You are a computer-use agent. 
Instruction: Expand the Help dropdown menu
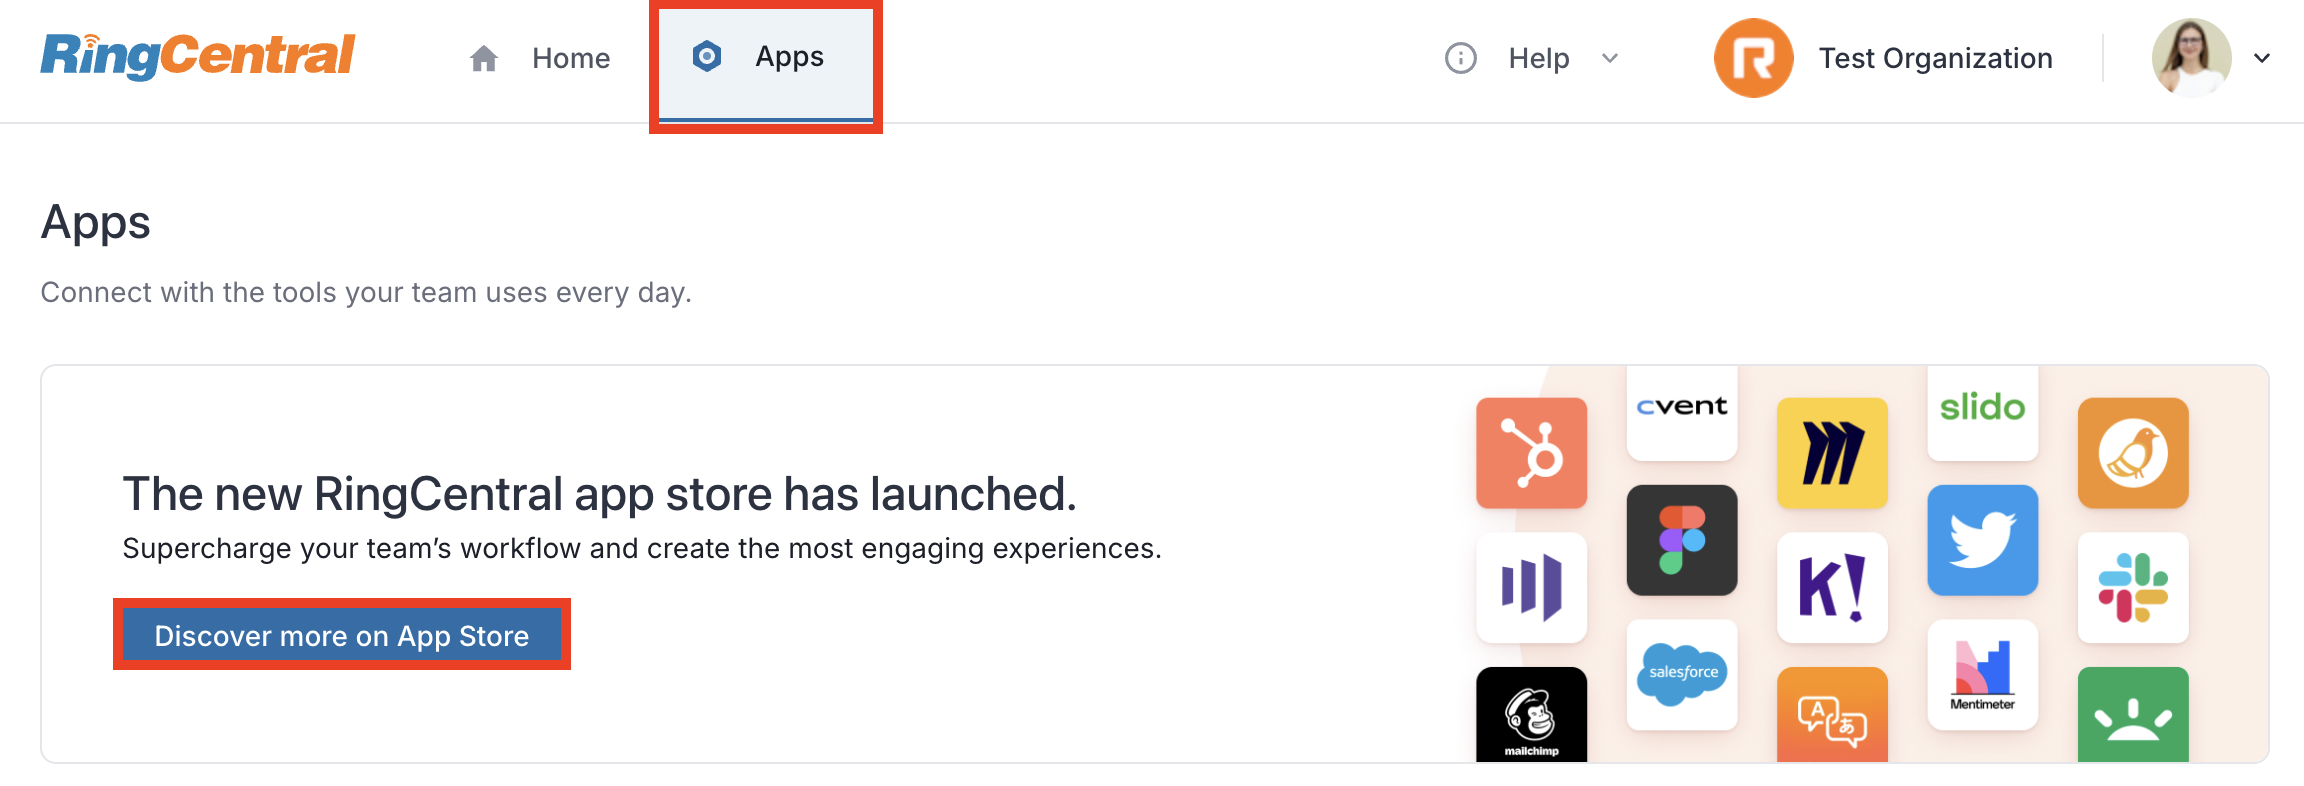point(1609,58)
